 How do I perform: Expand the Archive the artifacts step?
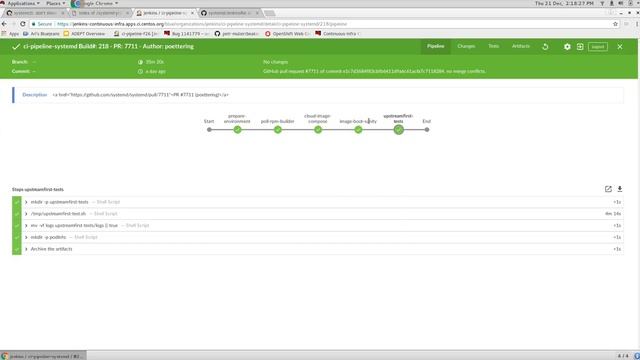(26, 249)
